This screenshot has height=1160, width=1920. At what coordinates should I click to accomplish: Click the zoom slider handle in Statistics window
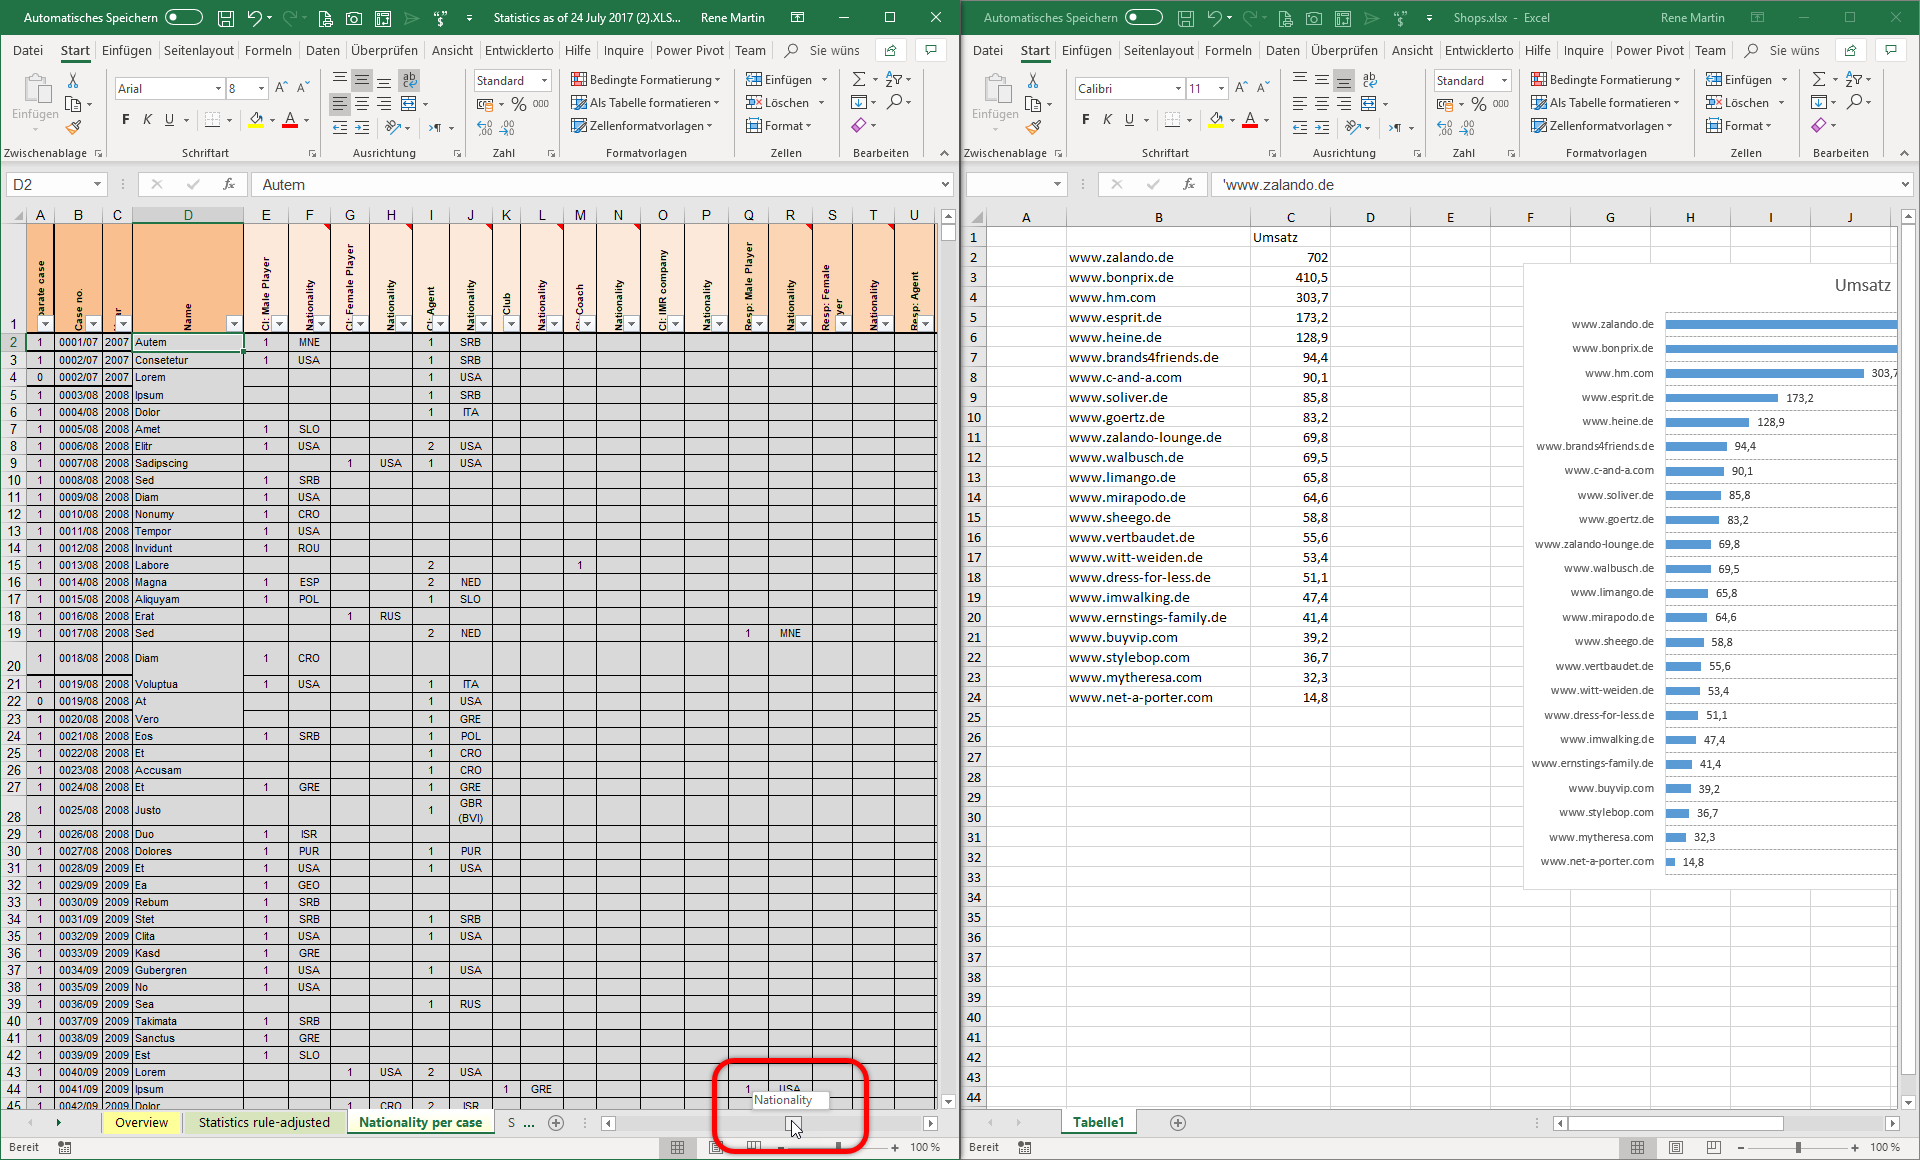click(x=838, y=1147)
